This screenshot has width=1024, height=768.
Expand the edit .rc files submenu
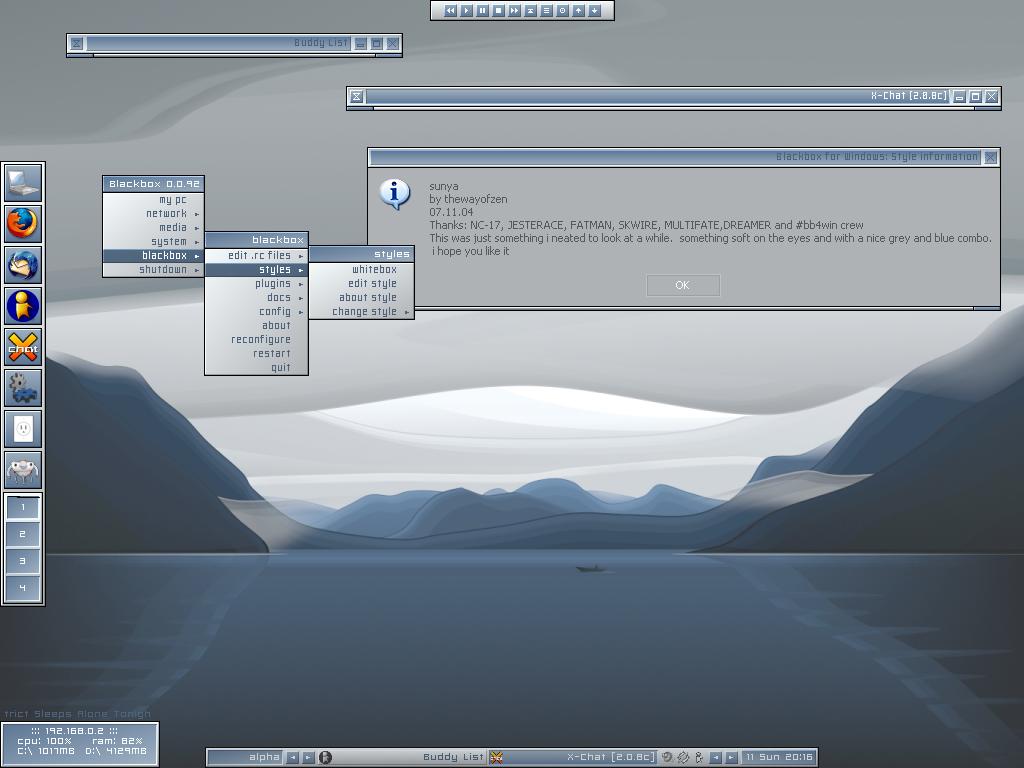[x=256, y=255]
